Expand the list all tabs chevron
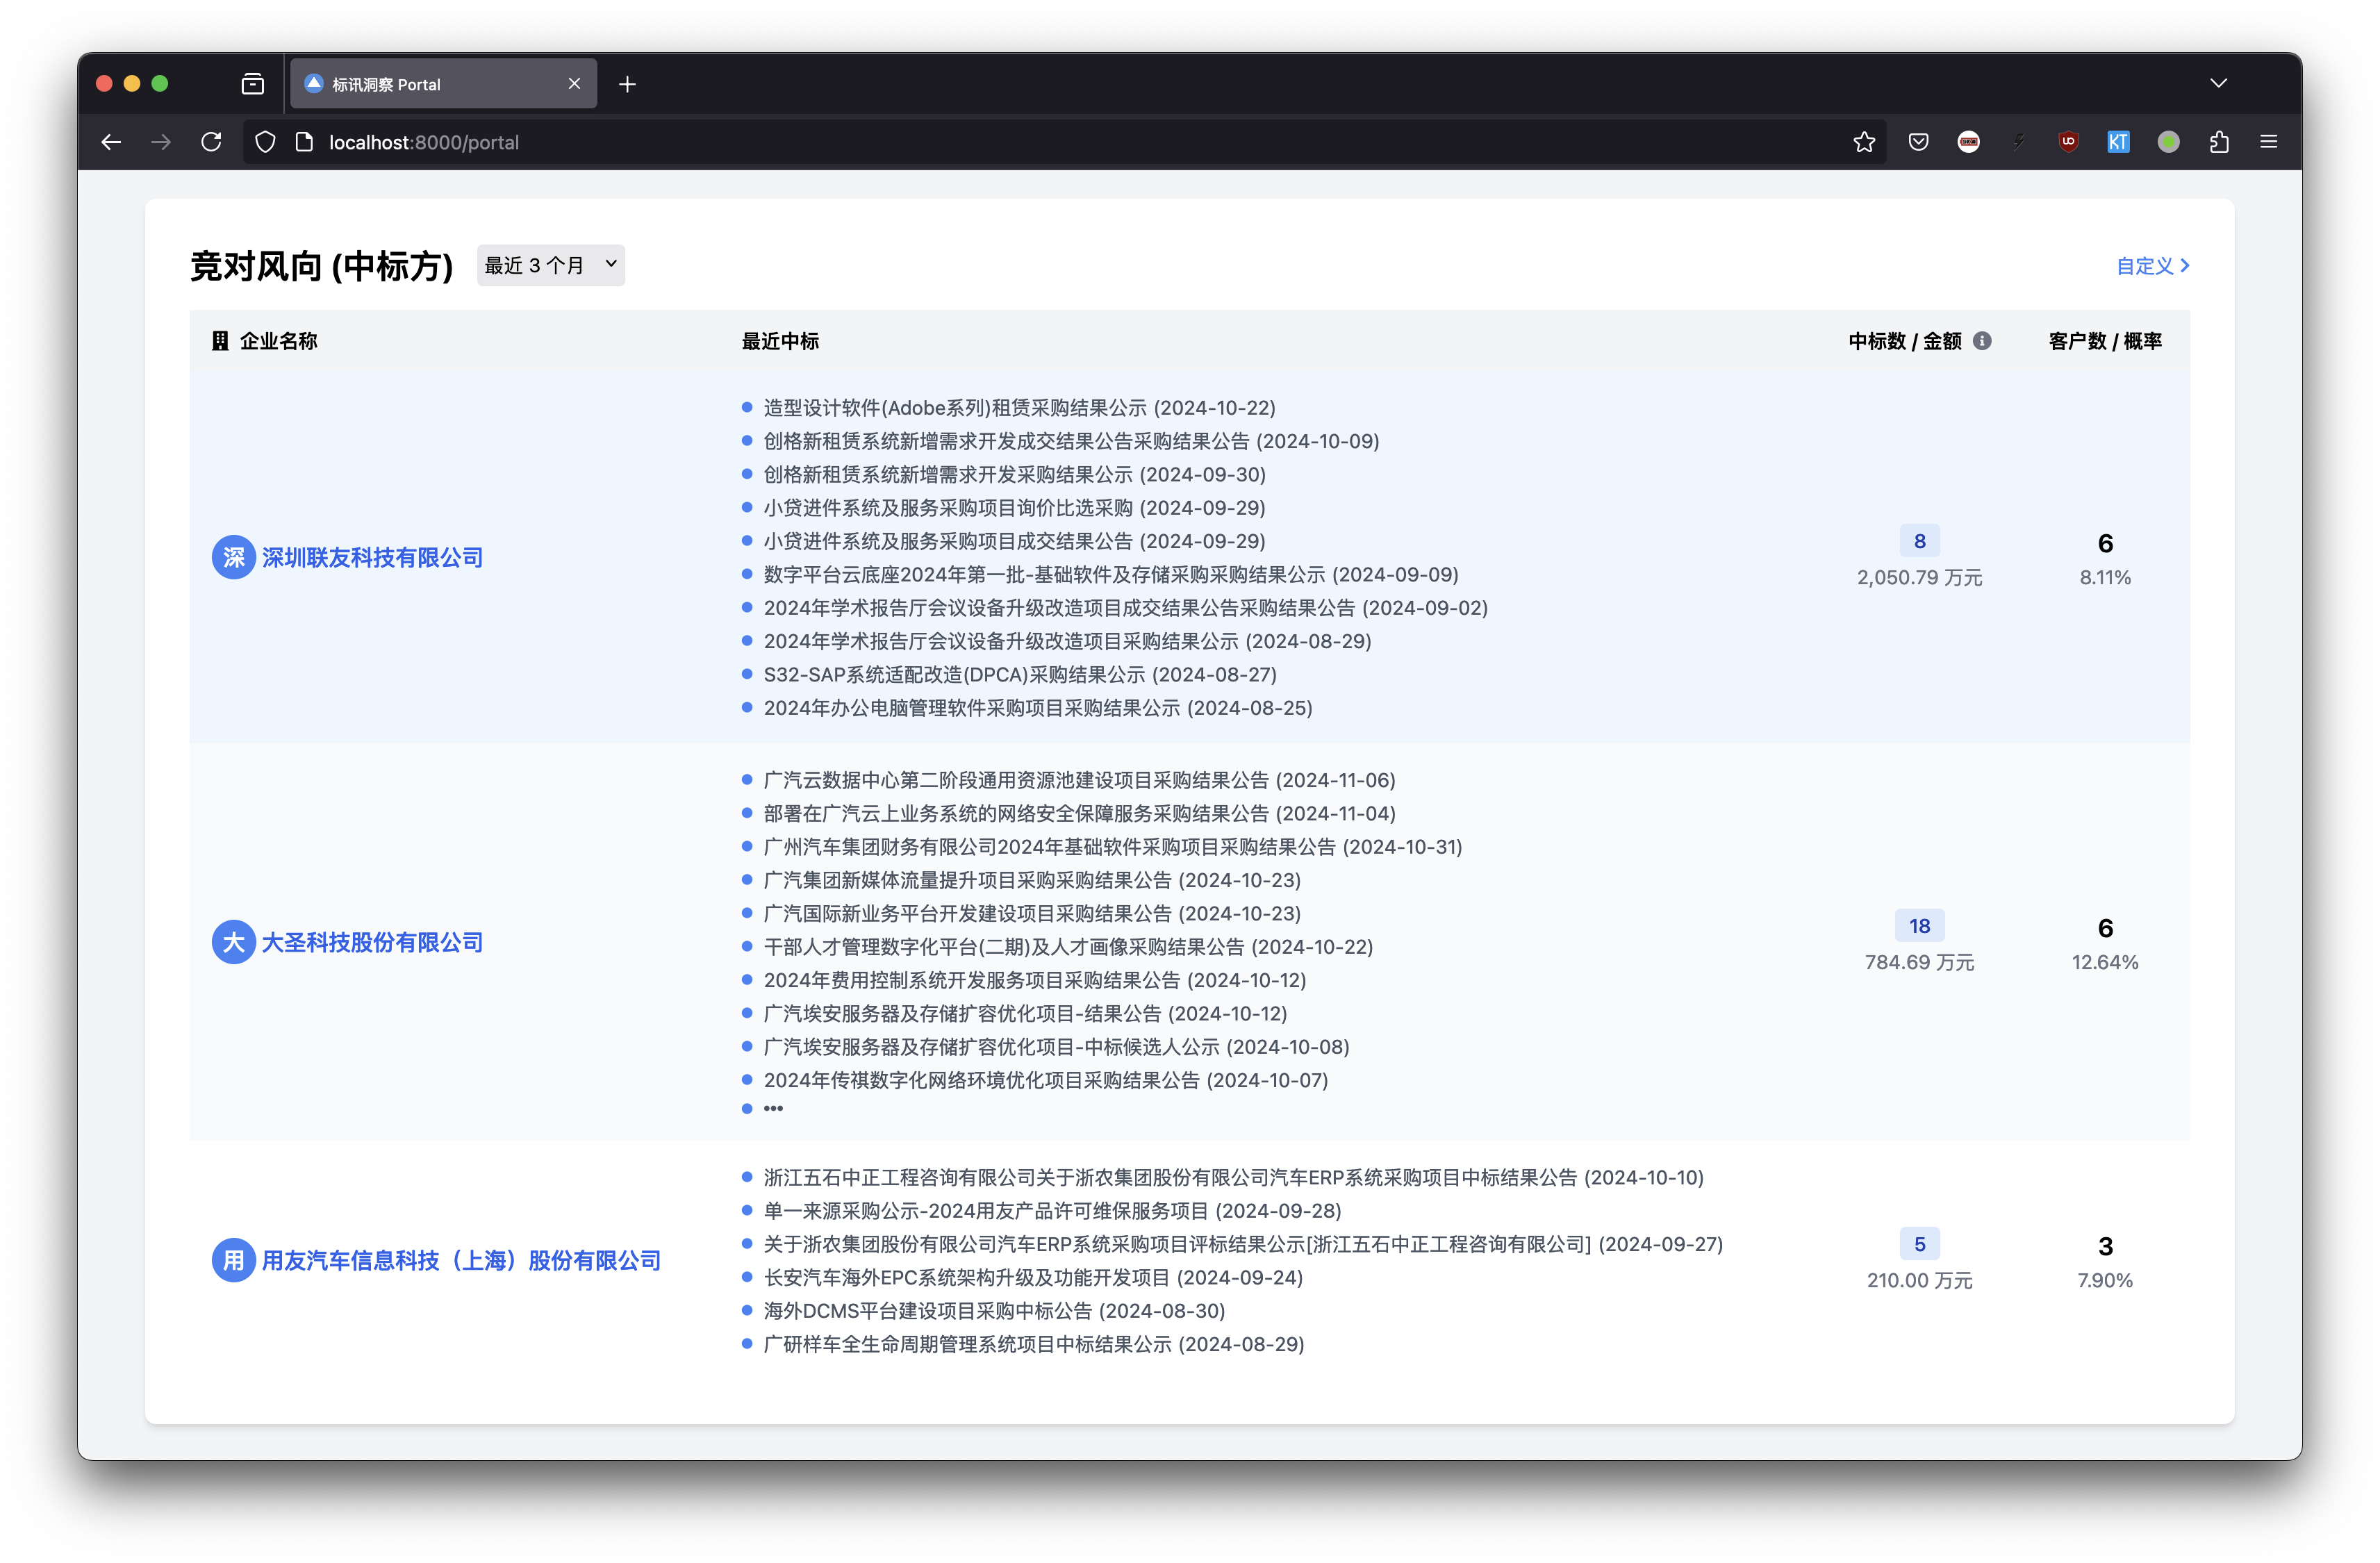Image resolution: width=2380 pixels, height=1563 pixels. click(x=2218, y=83)
